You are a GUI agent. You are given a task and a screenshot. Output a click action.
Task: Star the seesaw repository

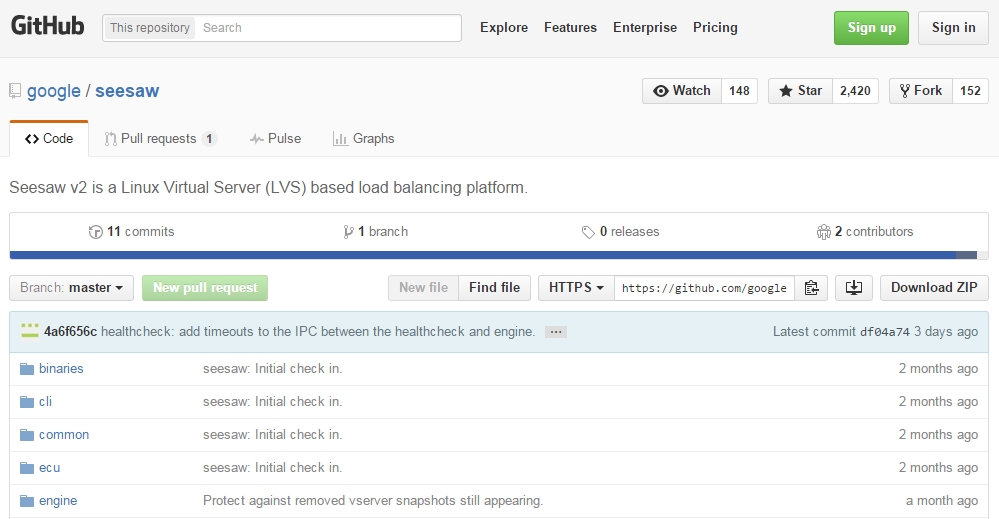coord(799,91)
